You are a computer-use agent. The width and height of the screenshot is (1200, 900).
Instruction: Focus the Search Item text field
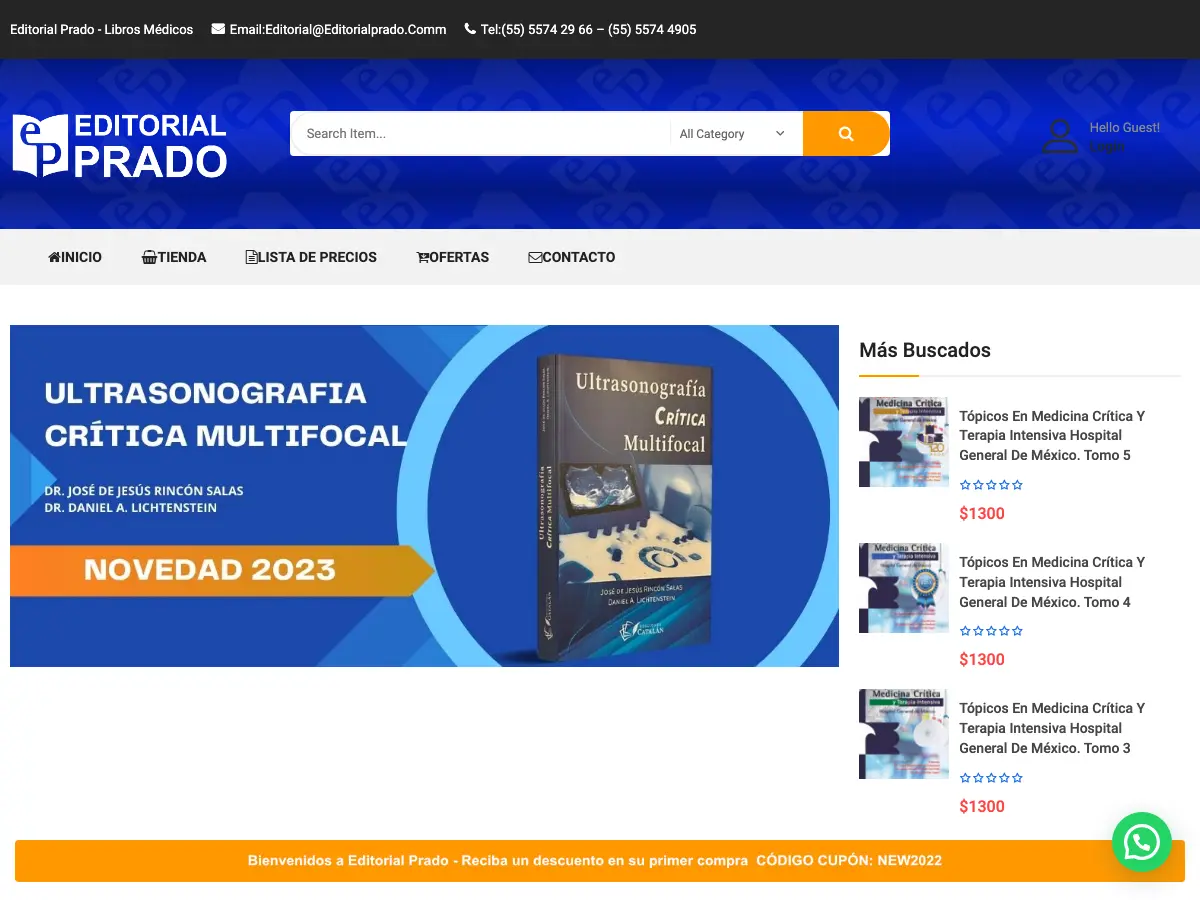tap(480, 134)
